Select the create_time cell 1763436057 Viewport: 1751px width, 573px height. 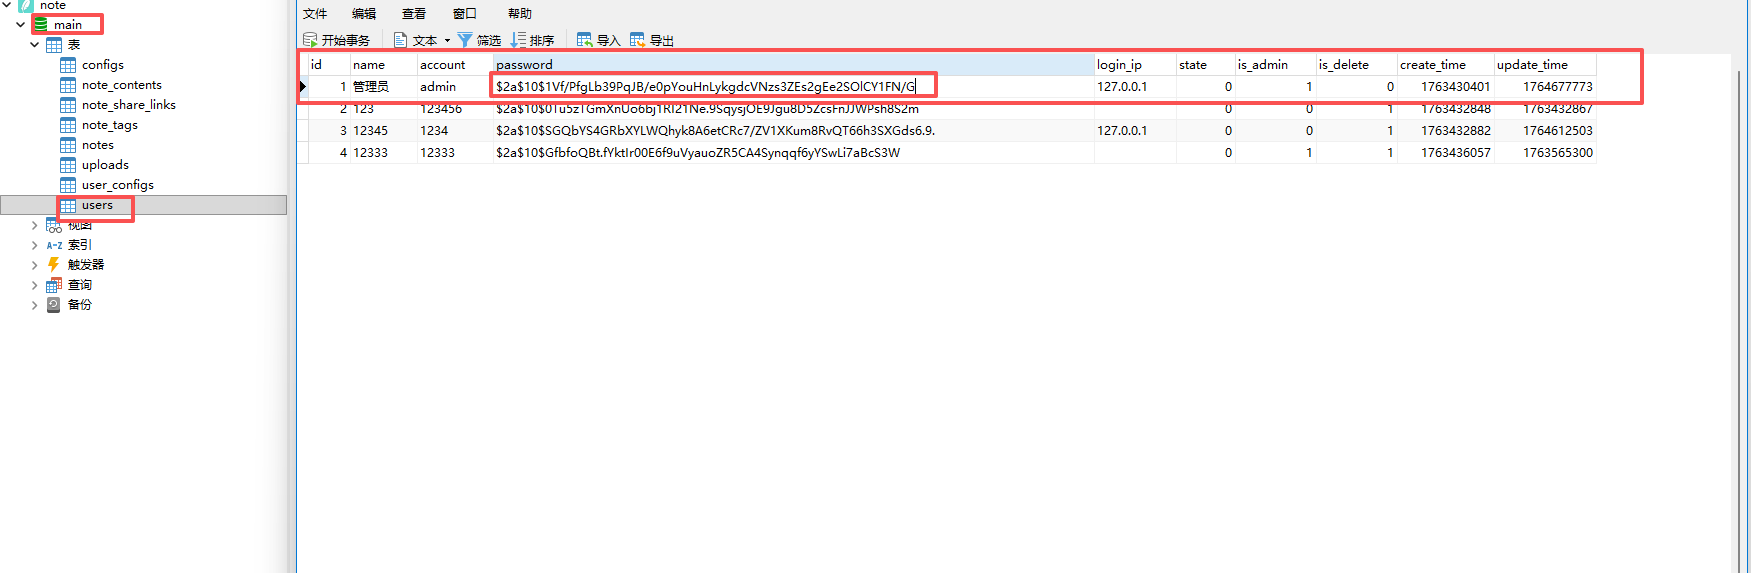click(1446, 153)
